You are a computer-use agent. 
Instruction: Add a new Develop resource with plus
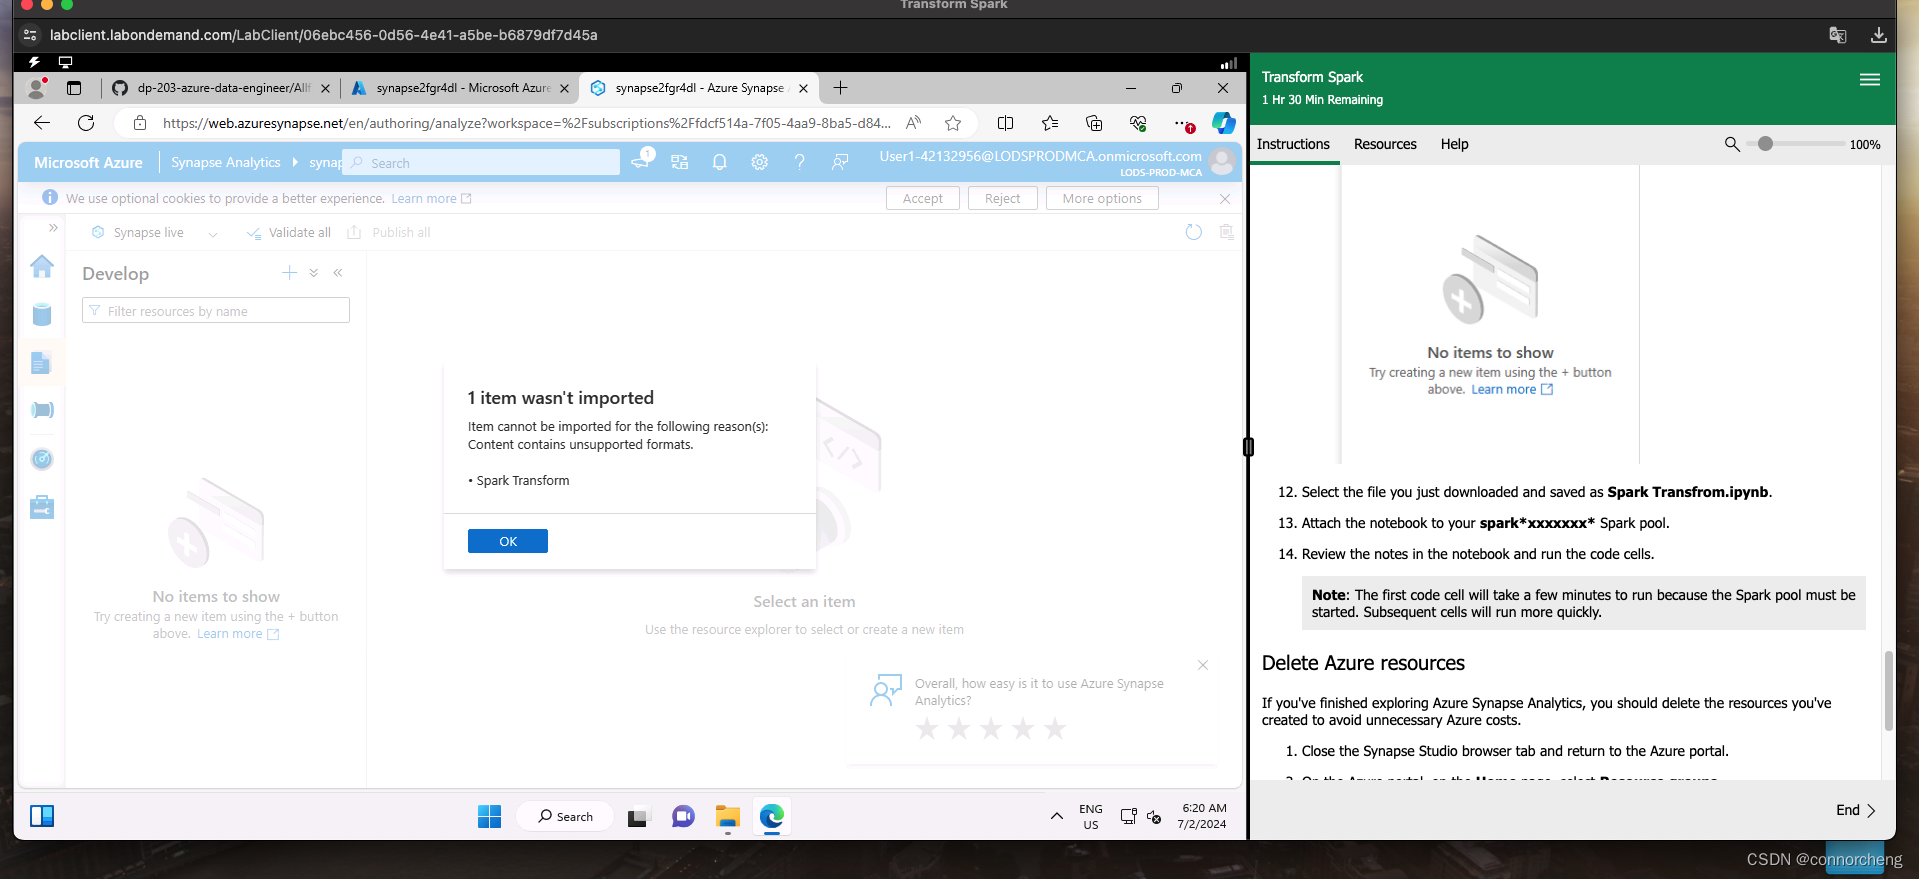tap(289, 273)
